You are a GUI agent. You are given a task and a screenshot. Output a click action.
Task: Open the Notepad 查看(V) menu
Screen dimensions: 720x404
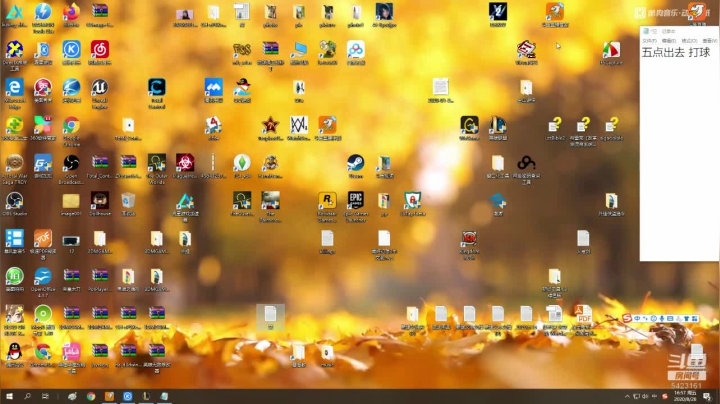point(709,41)
